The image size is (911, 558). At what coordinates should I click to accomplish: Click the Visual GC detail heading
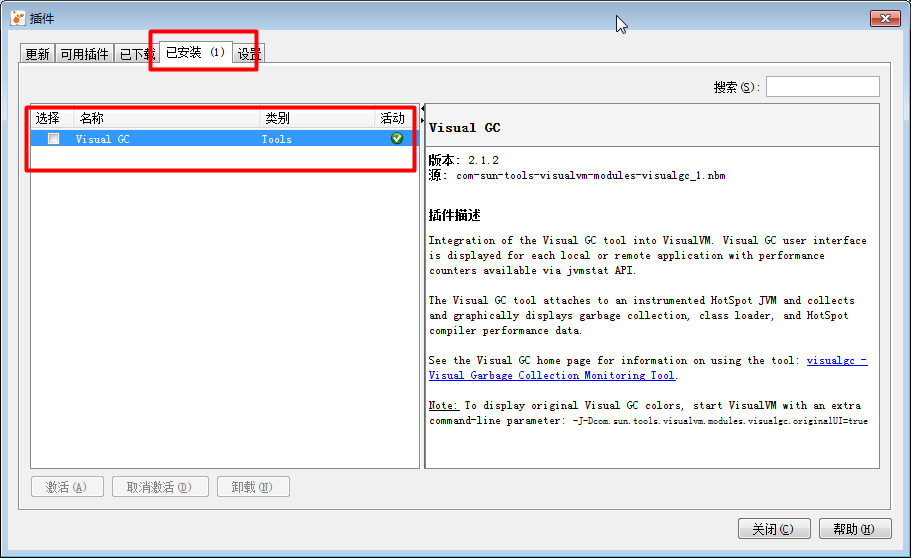click(x=464, y=128)
